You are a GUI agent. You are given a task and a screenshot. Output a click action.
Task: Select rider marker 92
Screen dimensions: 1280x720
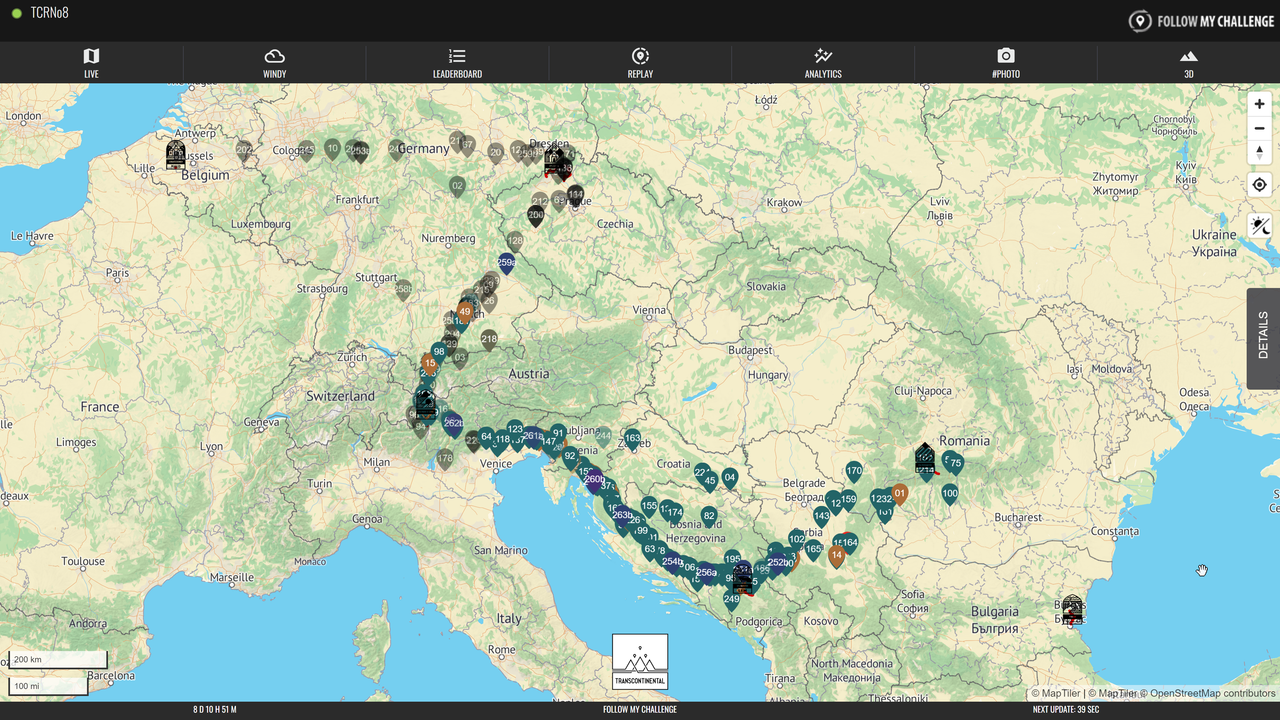tap(570, 457)
